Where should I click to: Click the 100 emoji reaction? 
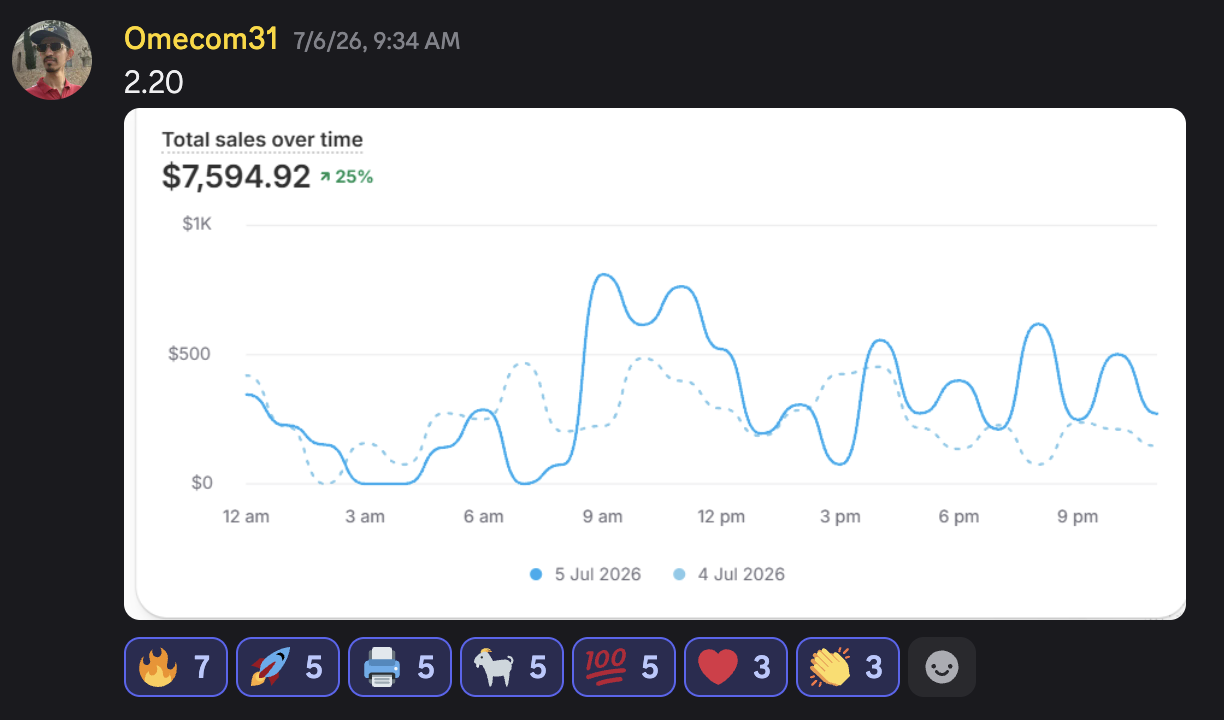coord(624,667)
